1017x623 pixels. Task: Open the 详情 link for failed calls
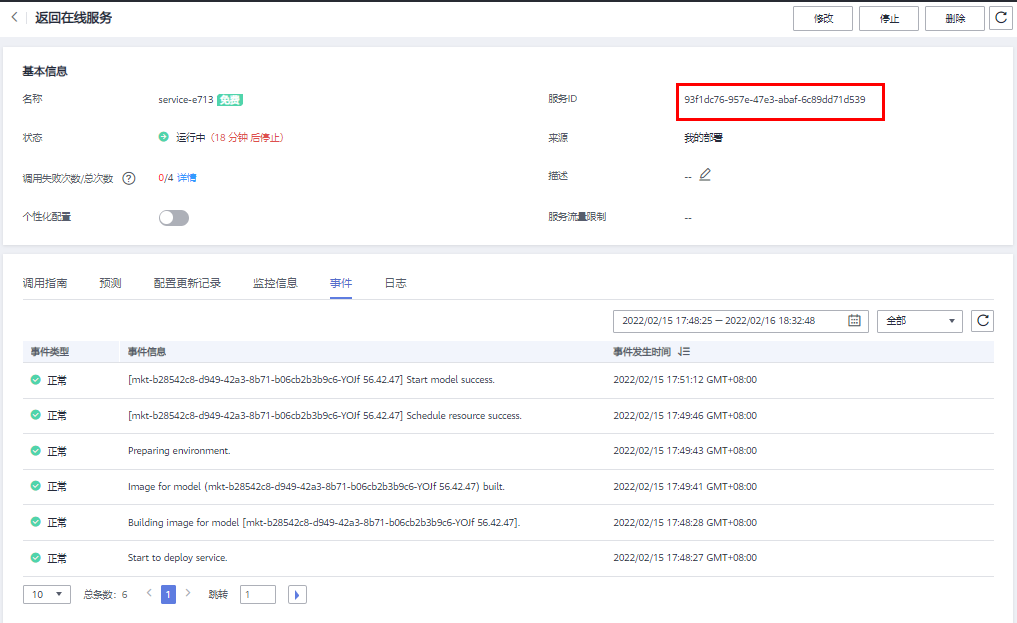(x=187, y=178)
